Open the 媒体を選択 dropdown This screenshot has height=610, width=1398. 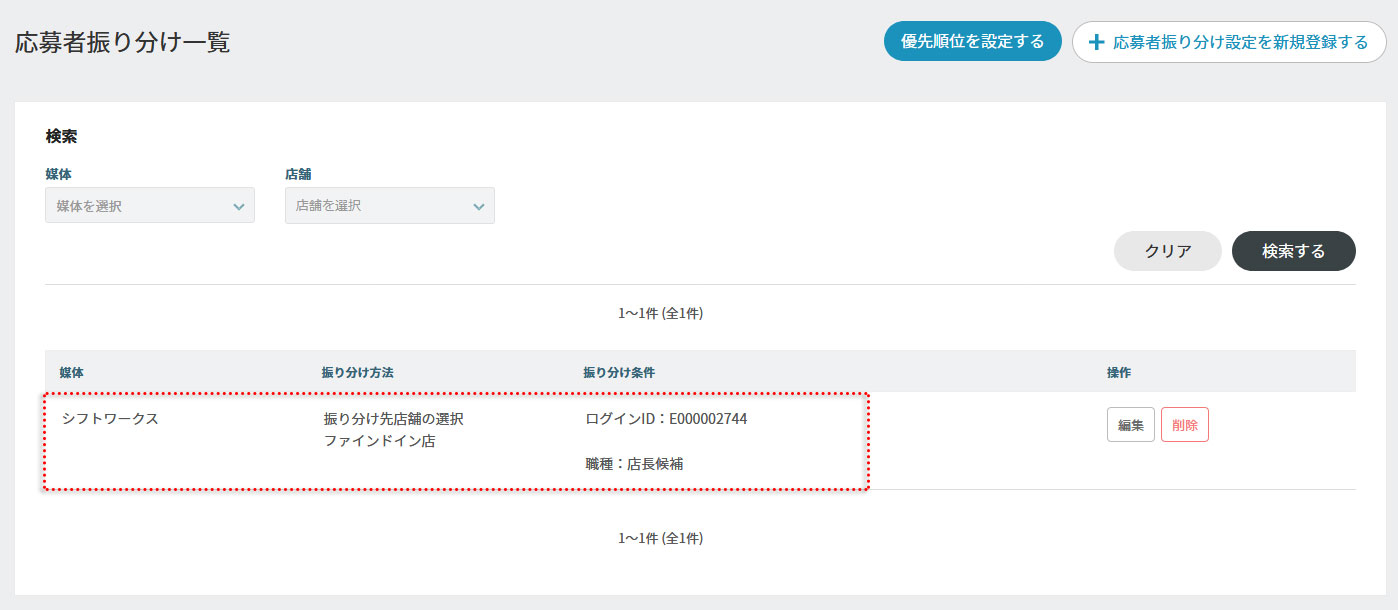click(x=149, y=206)
